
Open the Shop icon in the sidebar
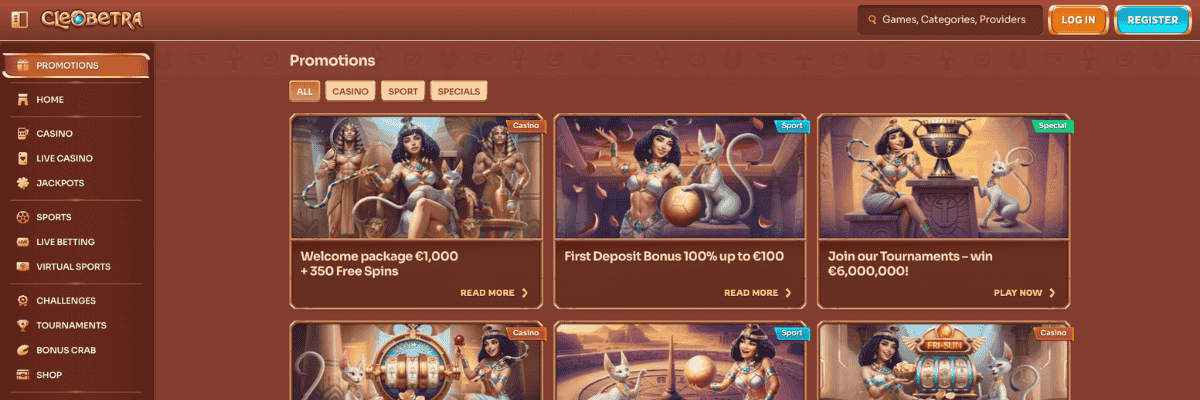[23, 375]
